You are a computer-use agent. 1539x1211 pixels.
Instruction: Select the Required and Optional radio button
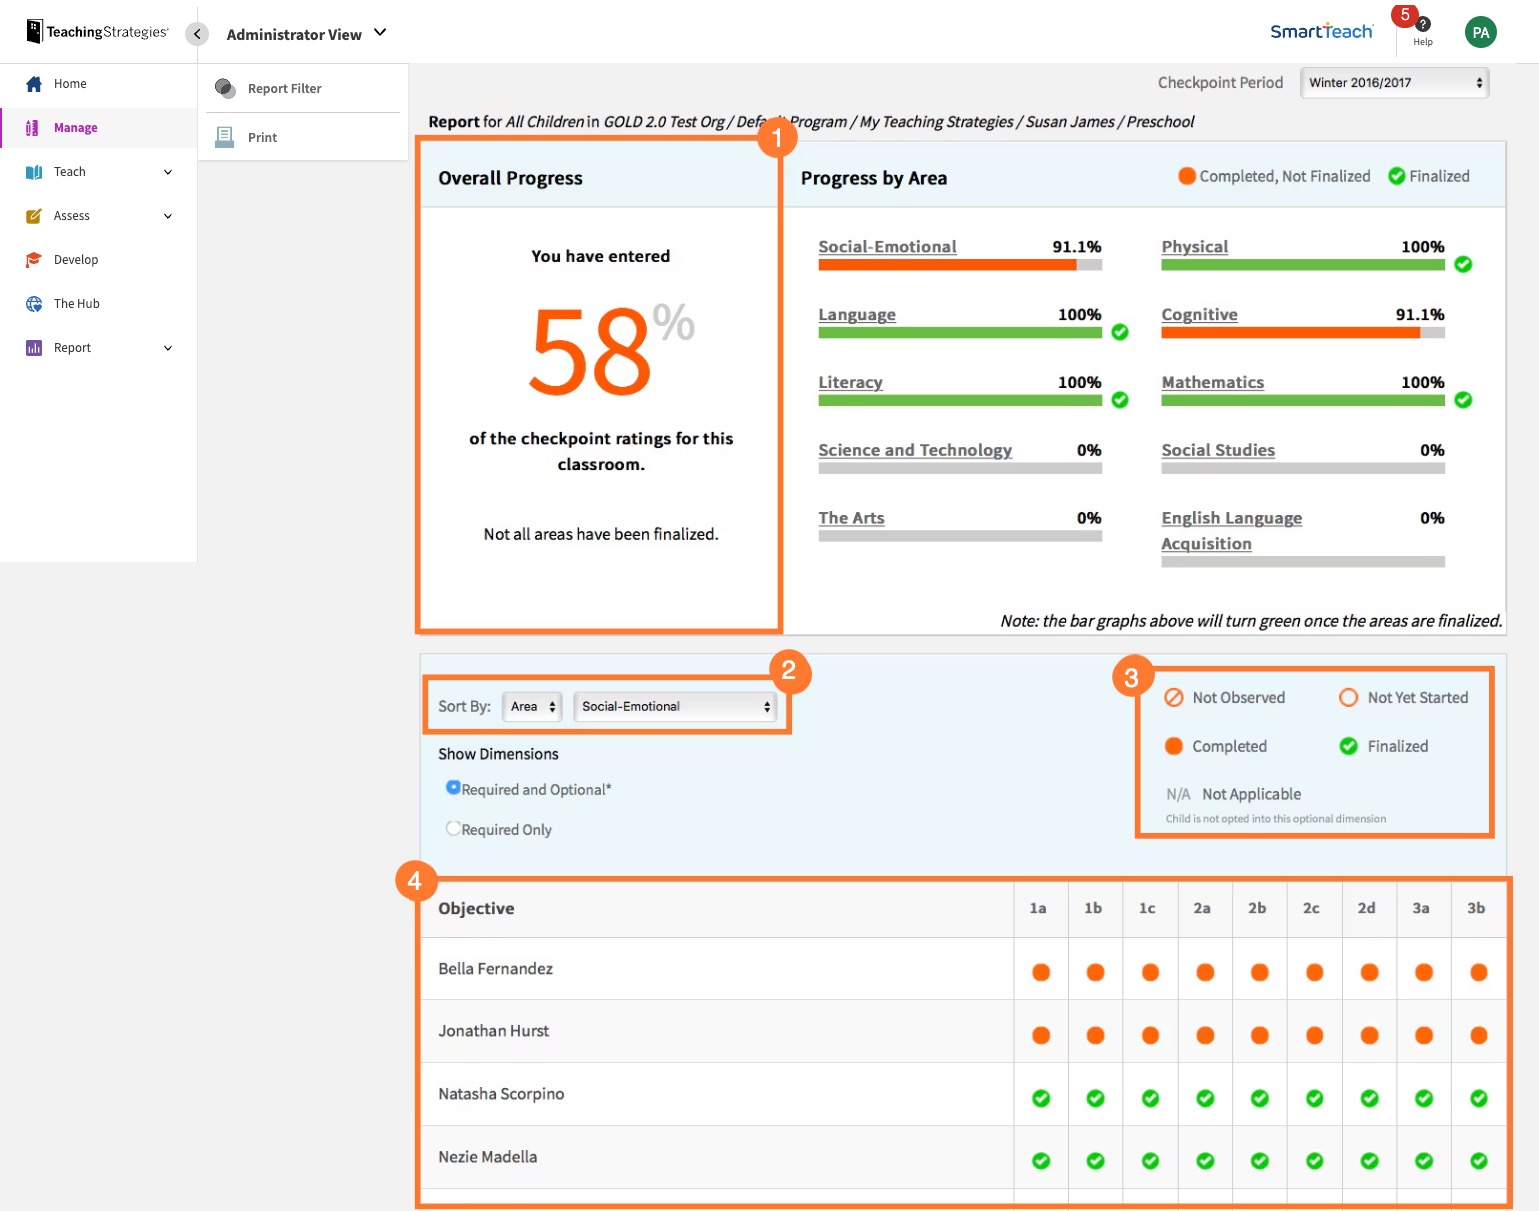[x=454, y=787]
